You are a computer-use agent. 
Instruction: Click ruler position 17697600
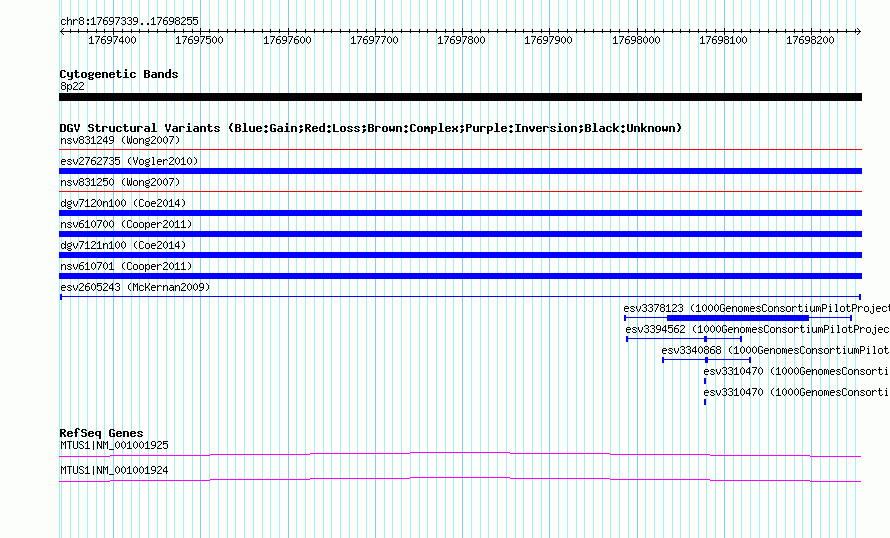point(287,40)
